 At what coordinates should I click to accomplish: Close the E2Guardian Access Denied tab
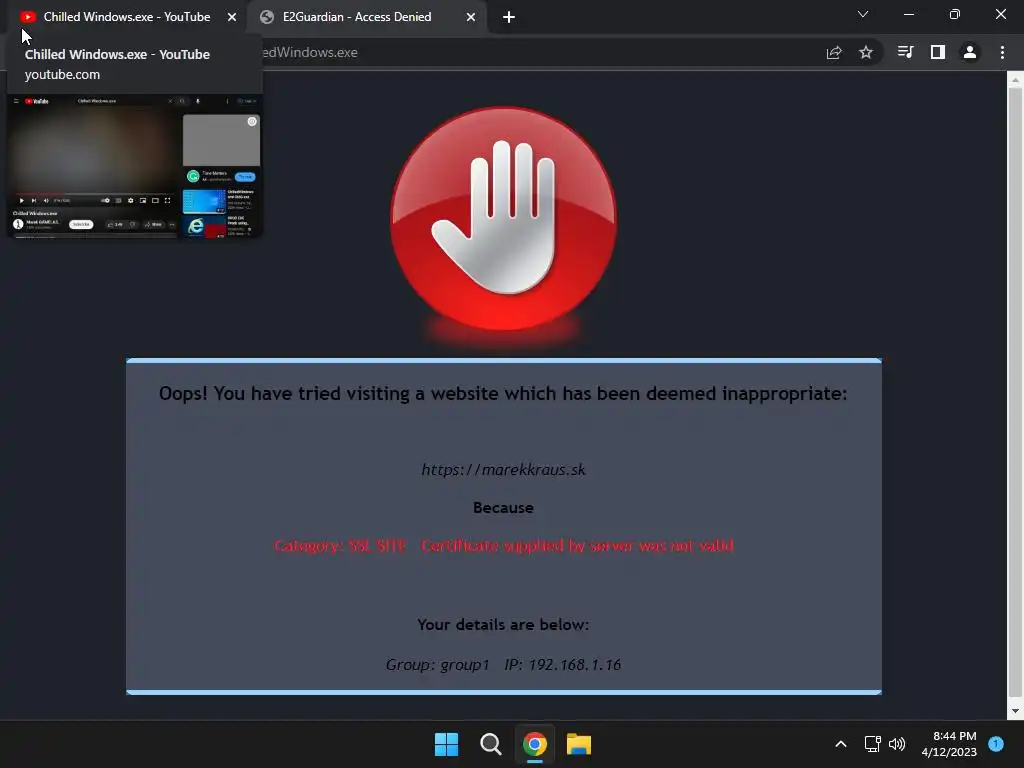[x=471, y=17]
